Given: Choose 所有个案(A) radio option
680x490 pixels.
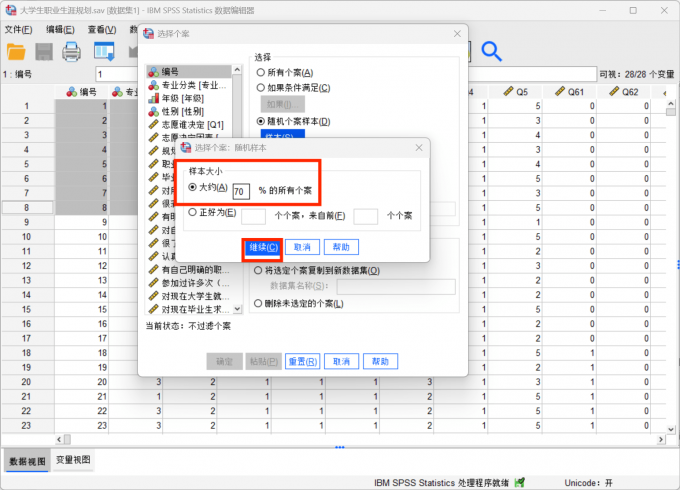Looking at the screenshot, I should coord(261,73).
